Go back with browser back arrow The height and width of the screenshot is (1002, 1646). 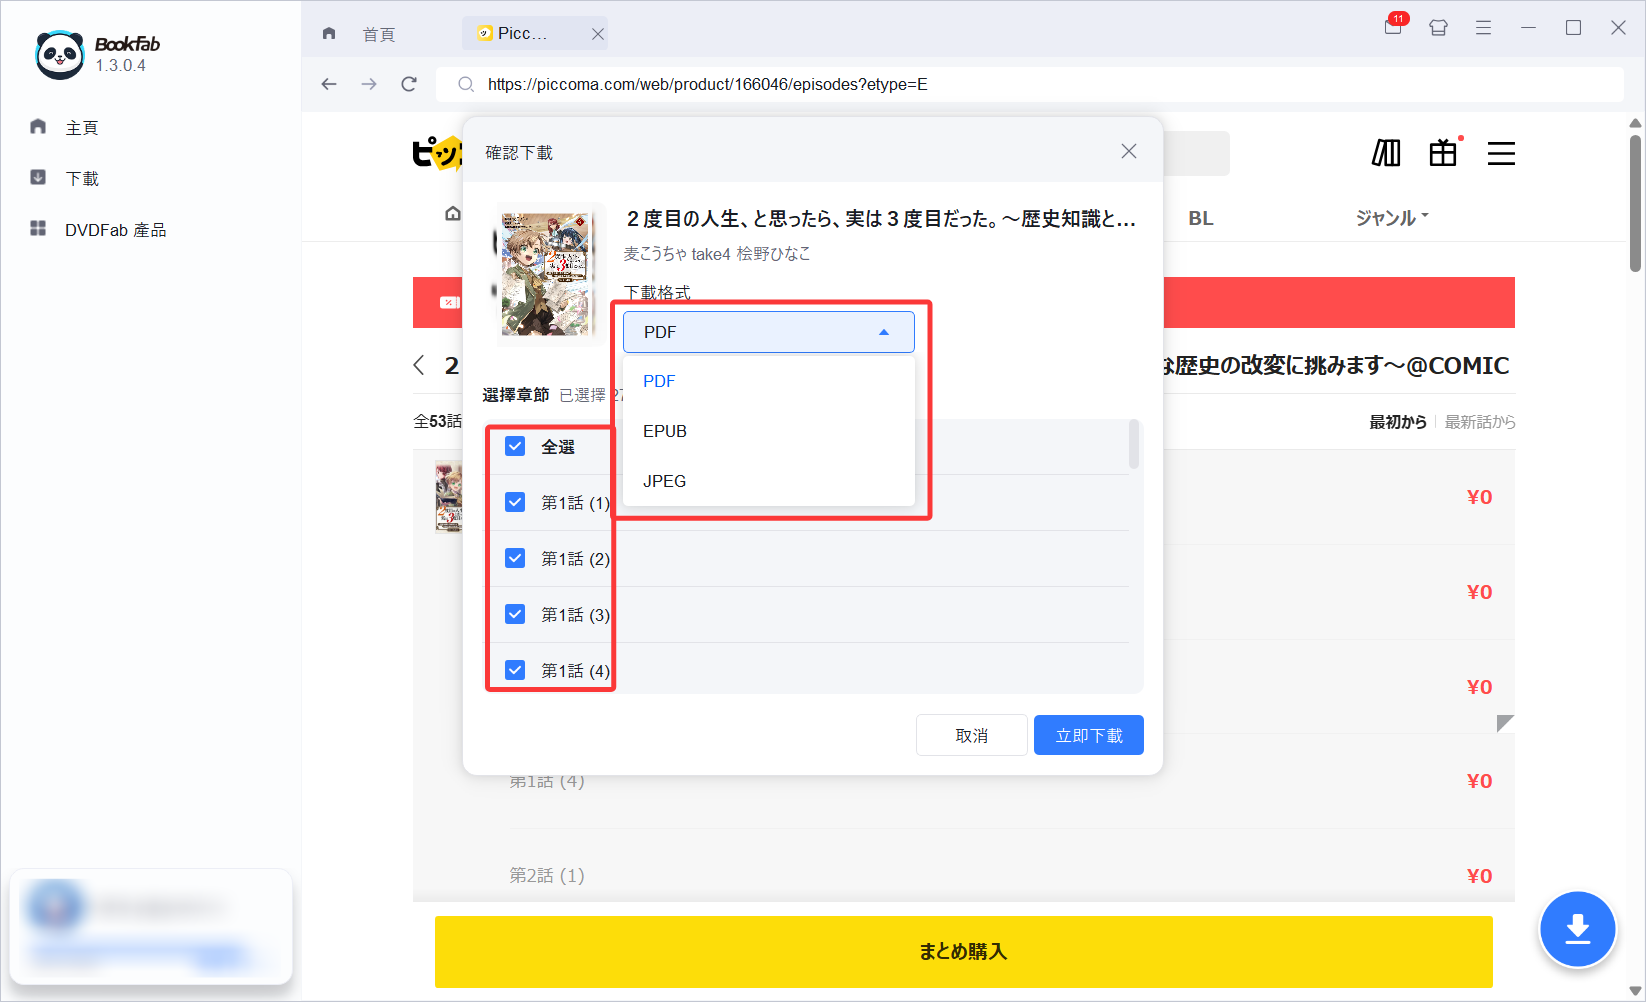(x=329, y=84)
